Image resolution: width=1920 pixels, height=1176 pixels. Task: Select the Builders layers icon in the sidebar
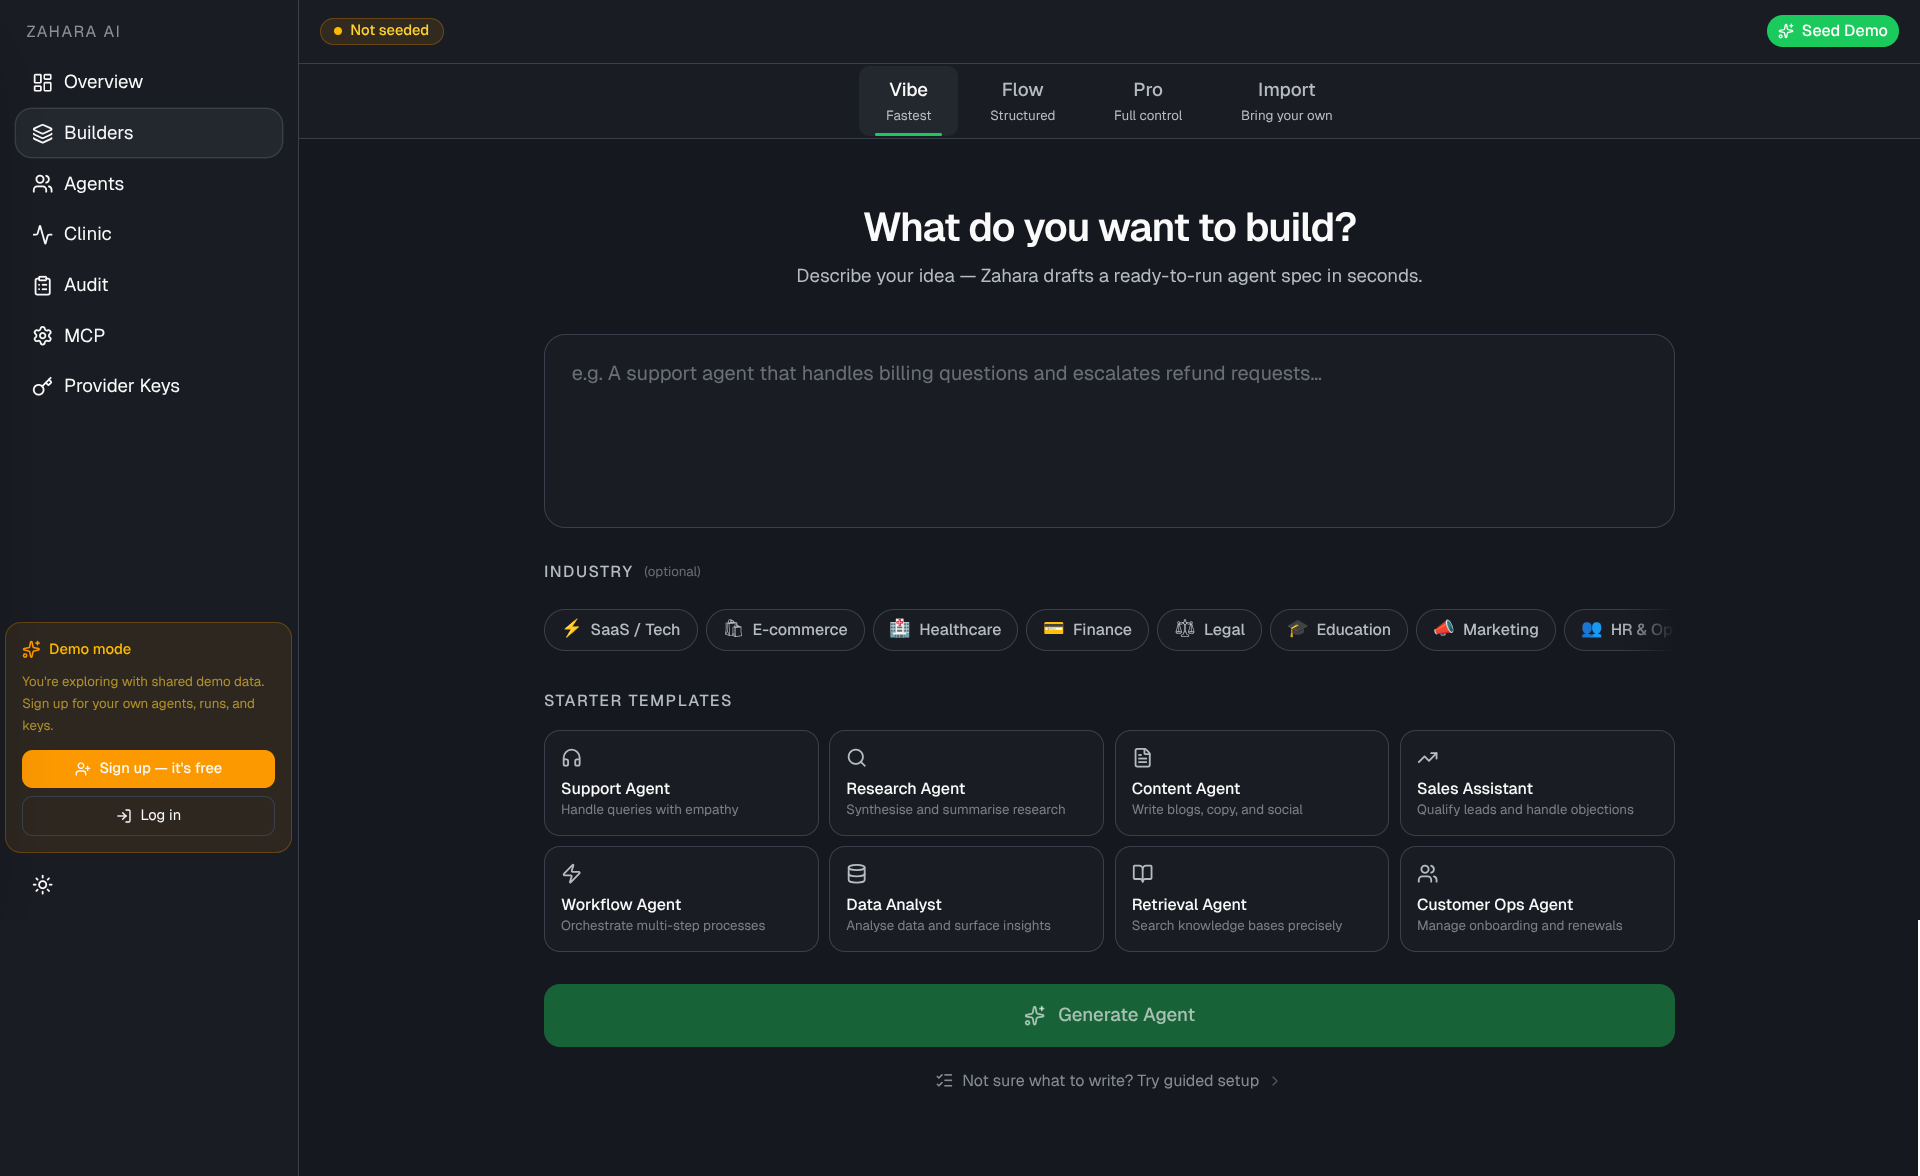42,133
